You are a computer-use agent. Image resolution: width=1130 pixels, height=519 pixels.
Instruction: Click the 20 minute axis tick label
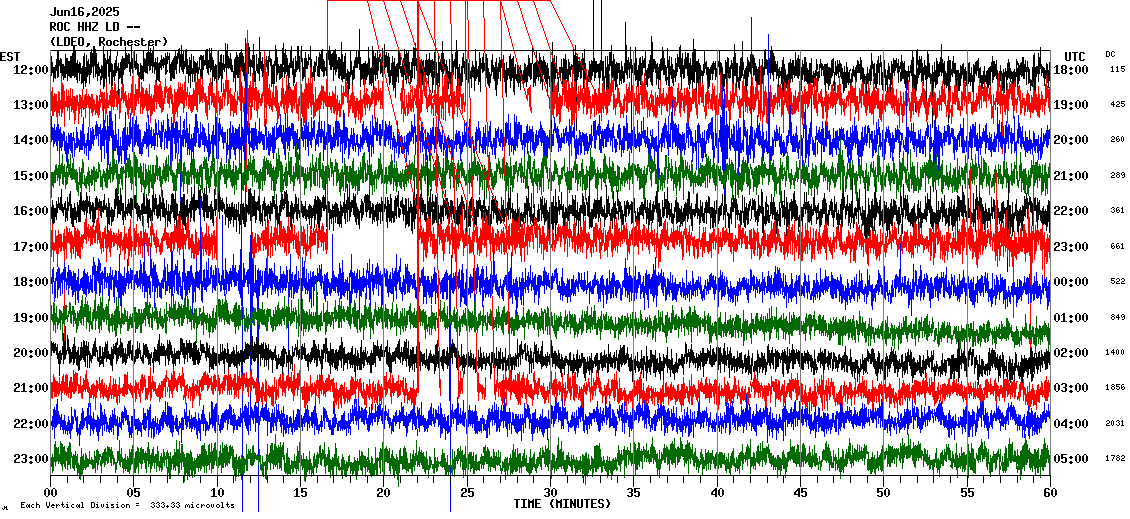(x=383, y=493)
